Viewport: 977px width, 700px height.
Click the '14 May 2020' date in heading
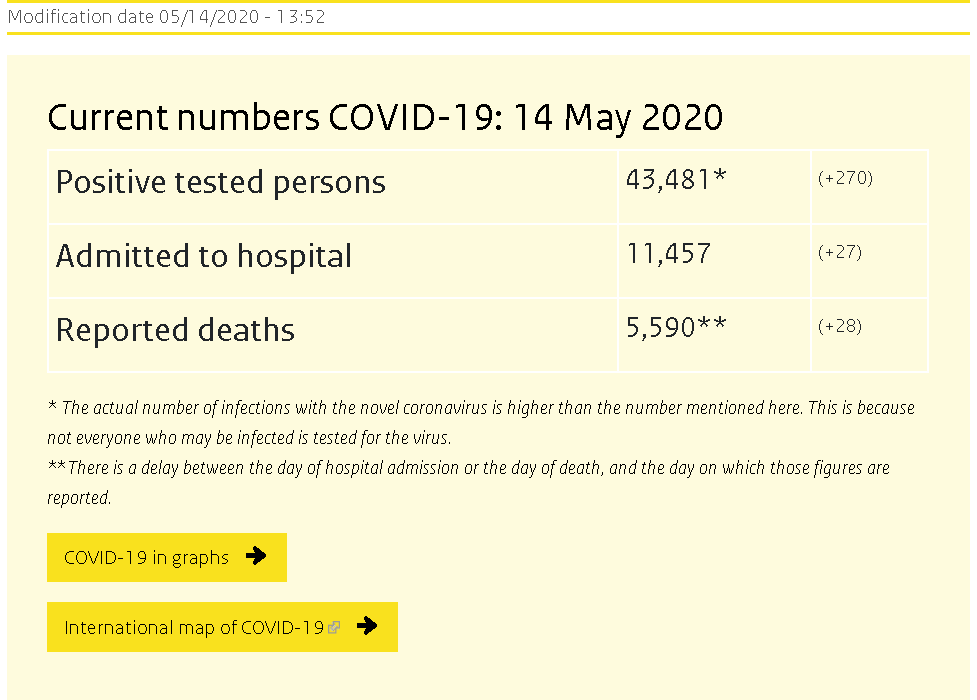coord(618,118)
